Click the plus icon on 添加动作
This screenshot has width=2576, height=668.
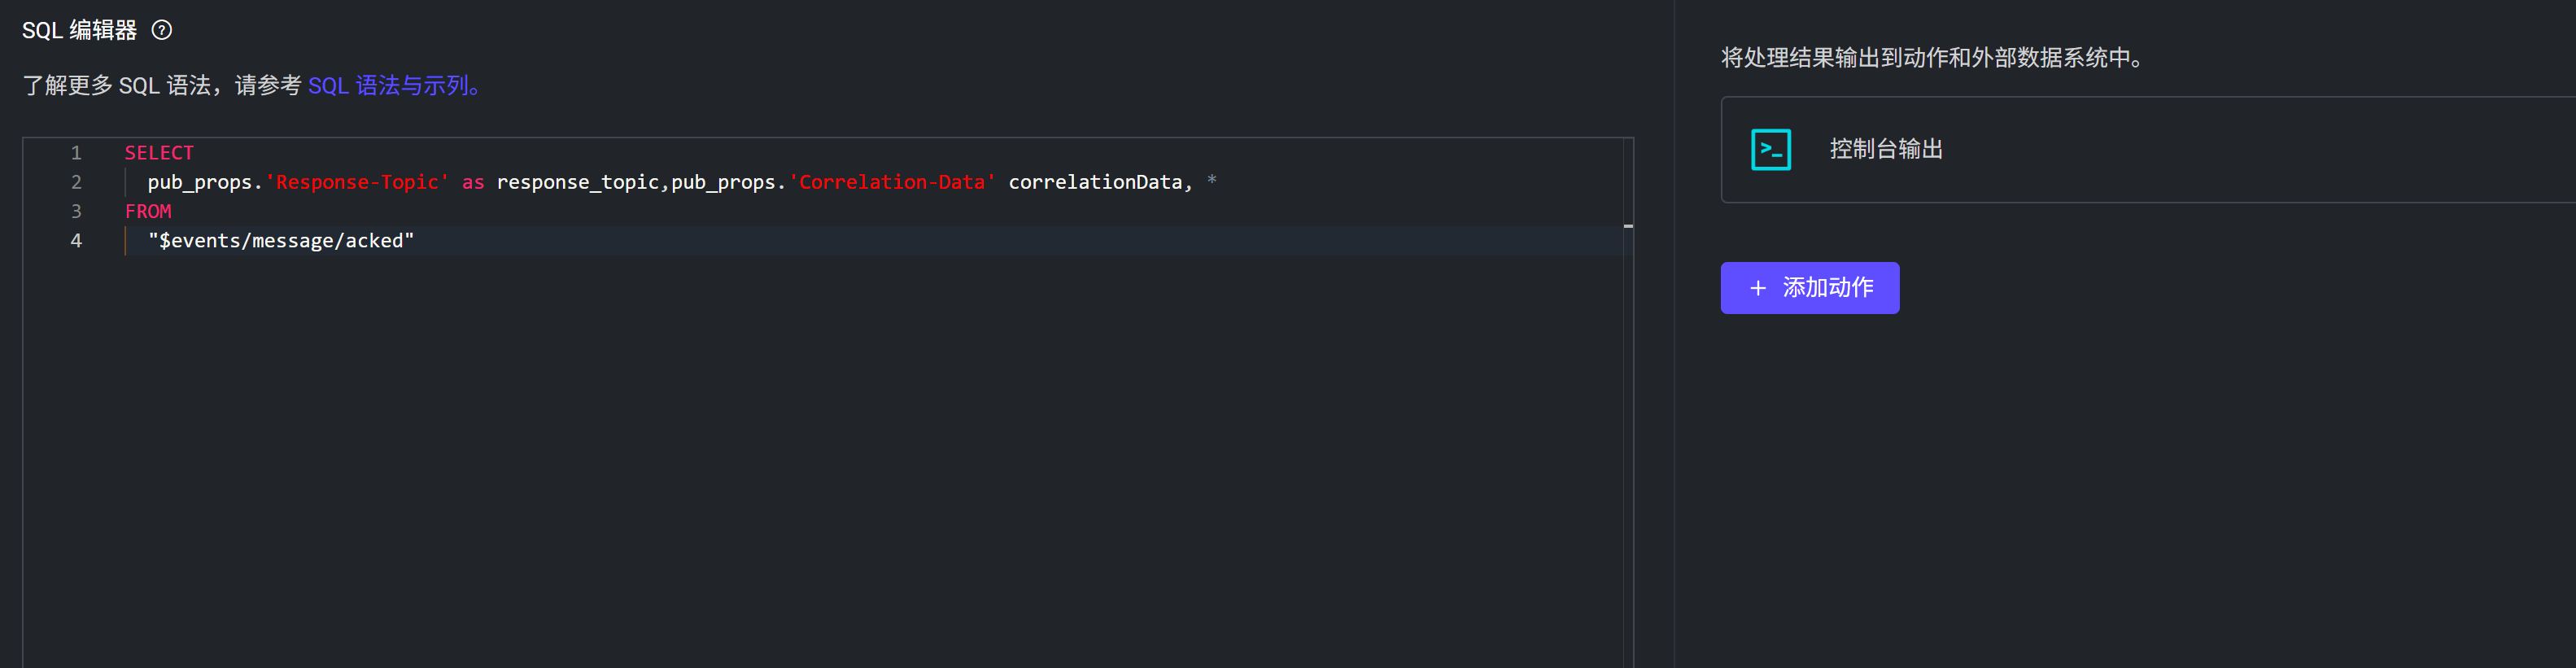[x=1757, y=288]
